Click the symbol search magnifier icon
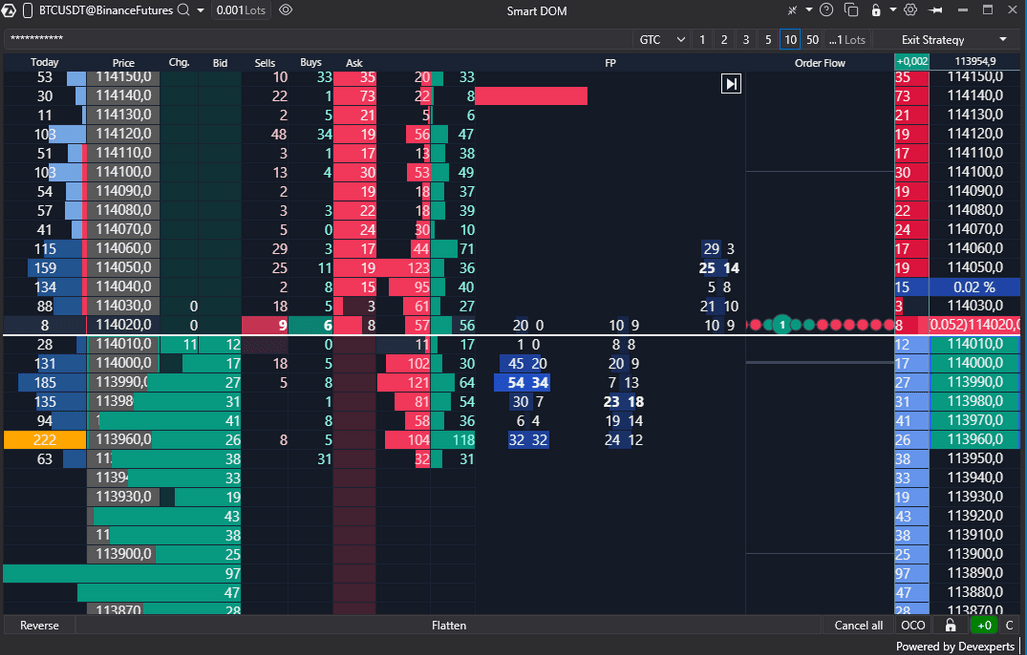 click(x=182, y=10)
